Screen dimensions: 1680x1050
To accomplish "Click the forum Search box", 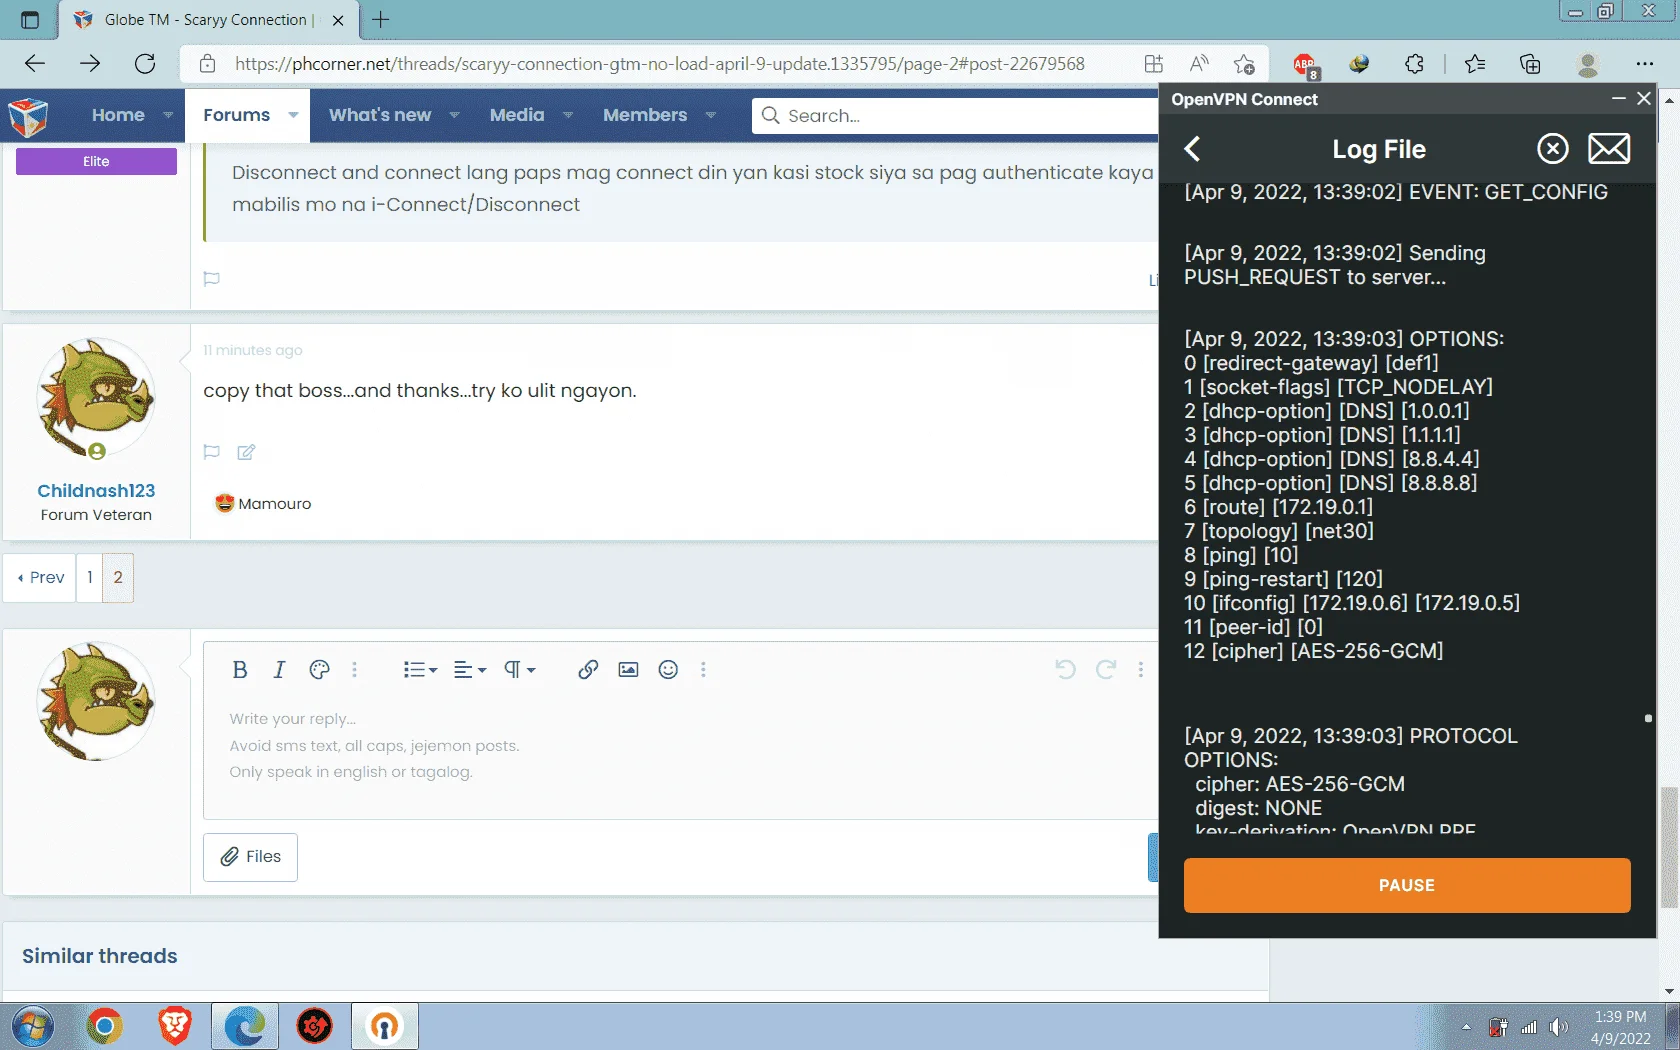I will click(x=955, y=115).
